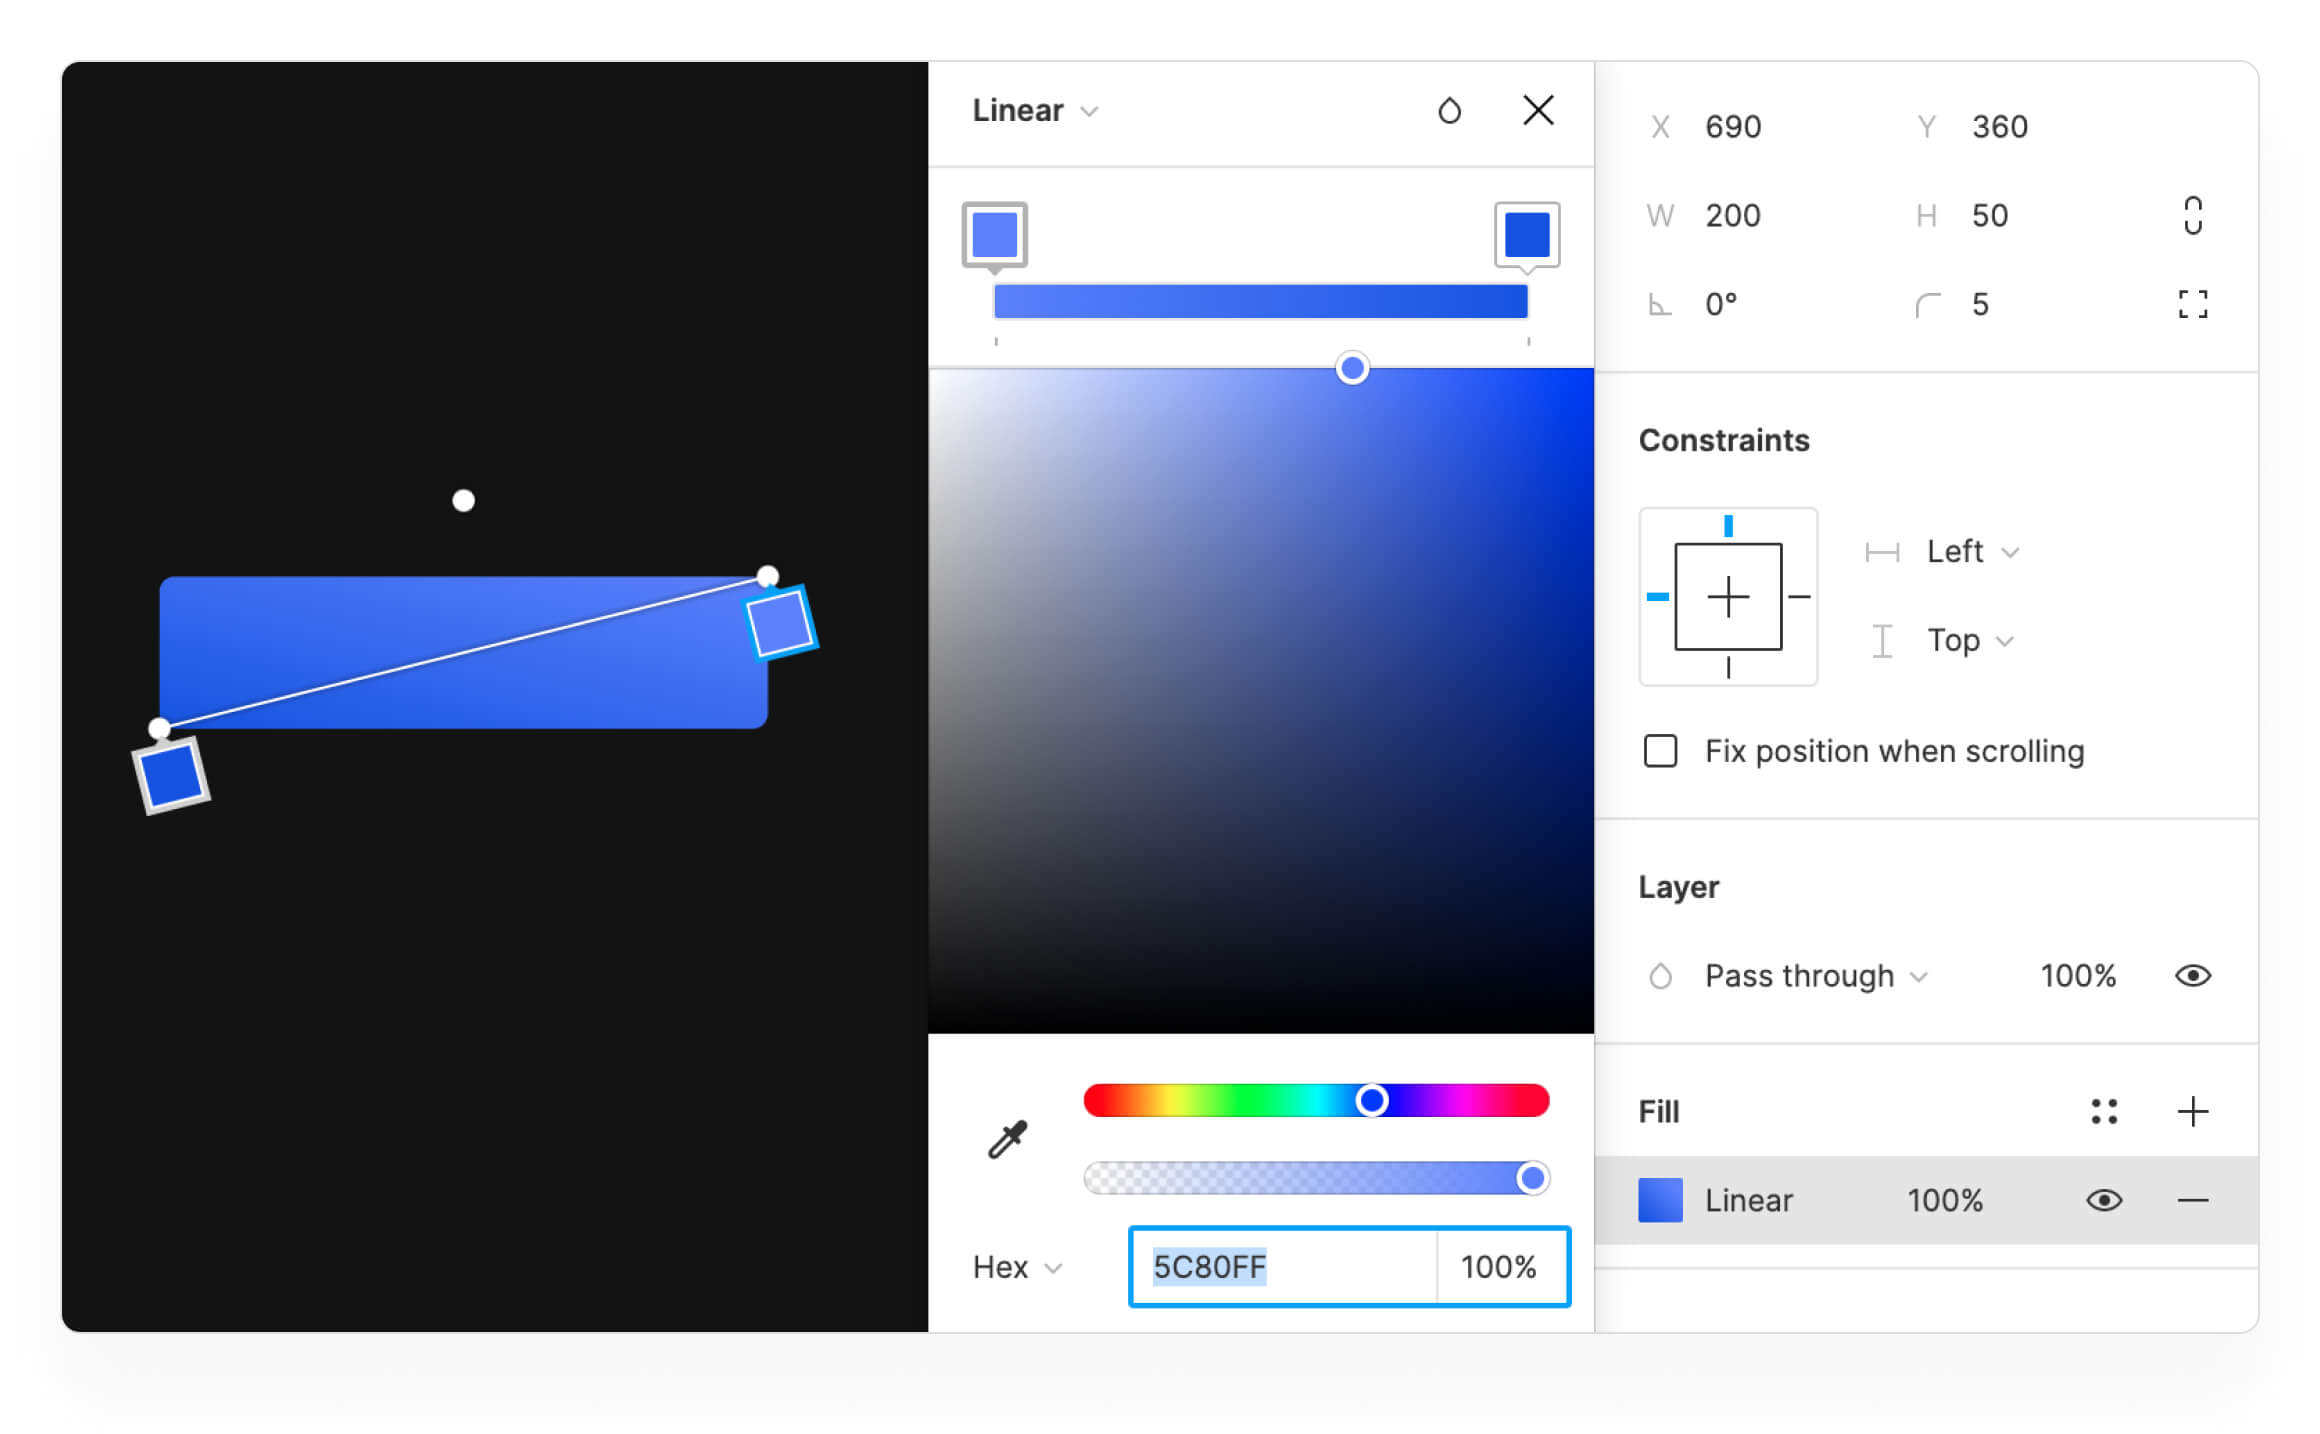Click the hue slider handle
The image size is (2320, 1434).
1371,1100
